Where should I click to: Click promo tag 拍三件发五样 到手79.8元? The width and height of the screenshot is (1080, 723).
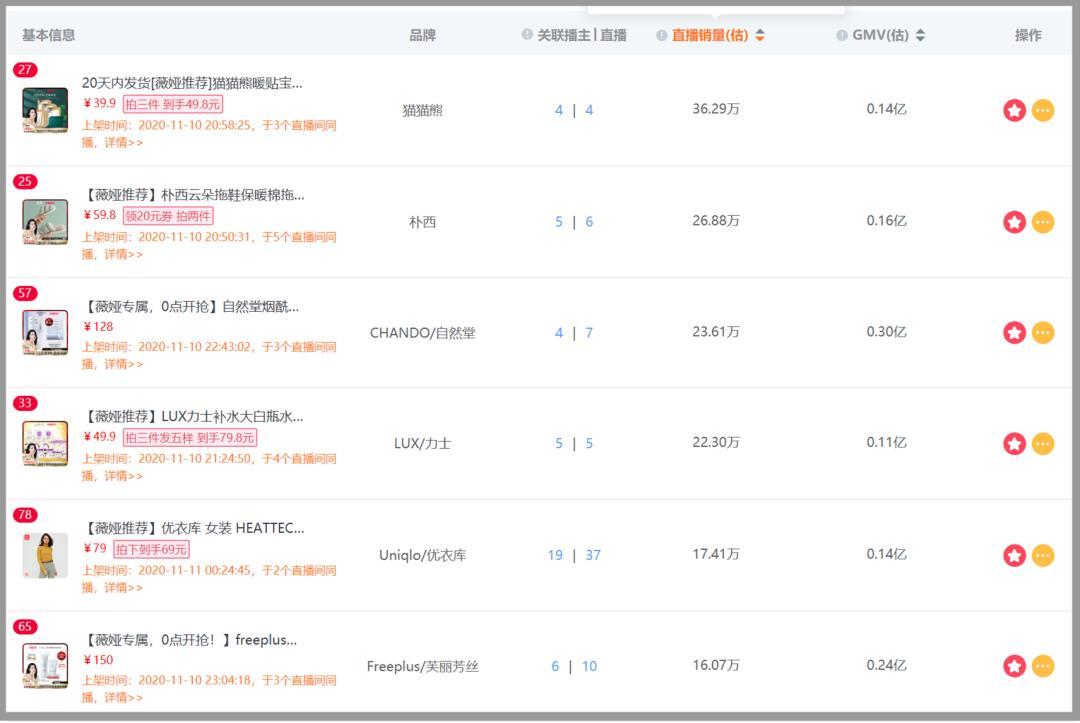(x=189, y=437)
